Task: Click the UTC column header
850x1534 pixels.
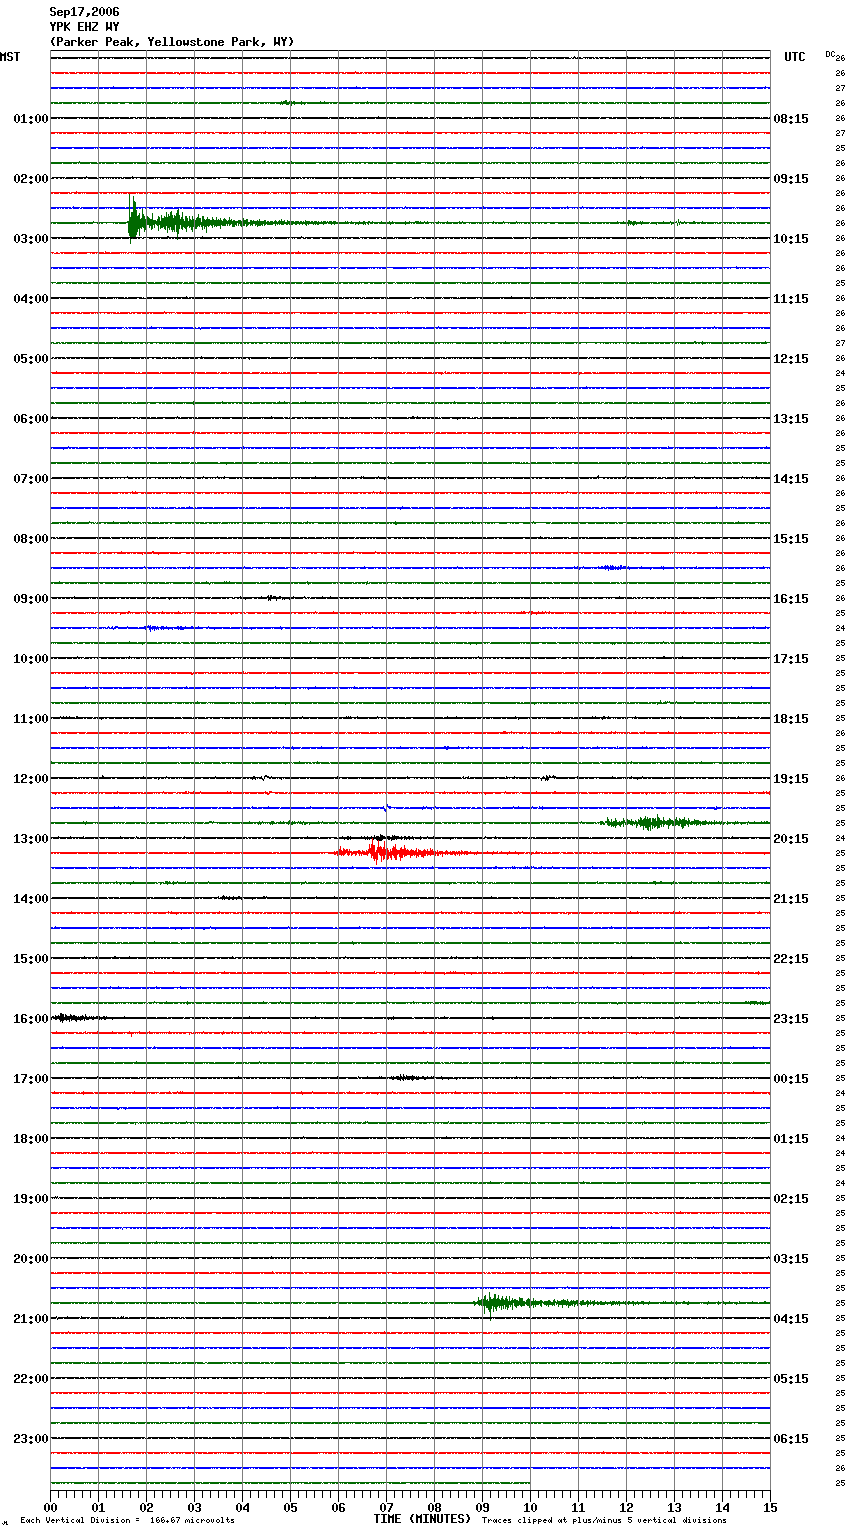Action: [795, 57]
